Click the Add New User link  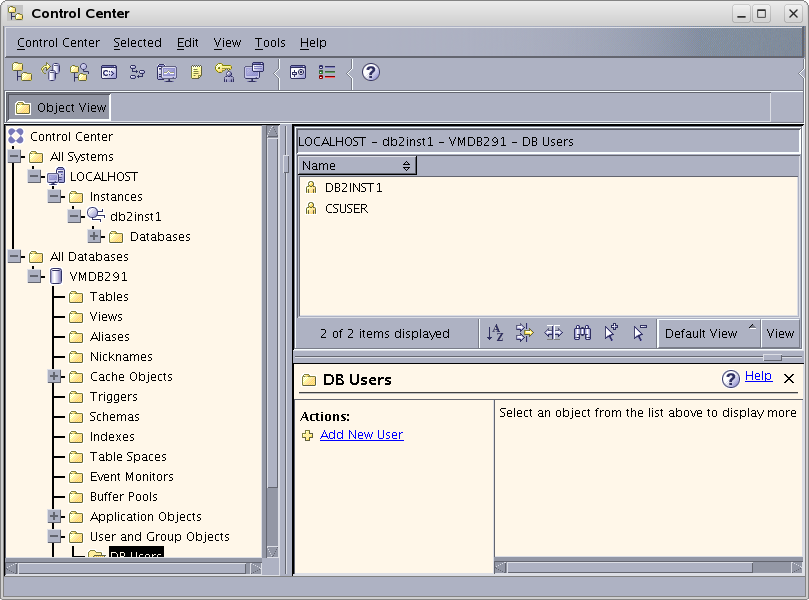361,434
